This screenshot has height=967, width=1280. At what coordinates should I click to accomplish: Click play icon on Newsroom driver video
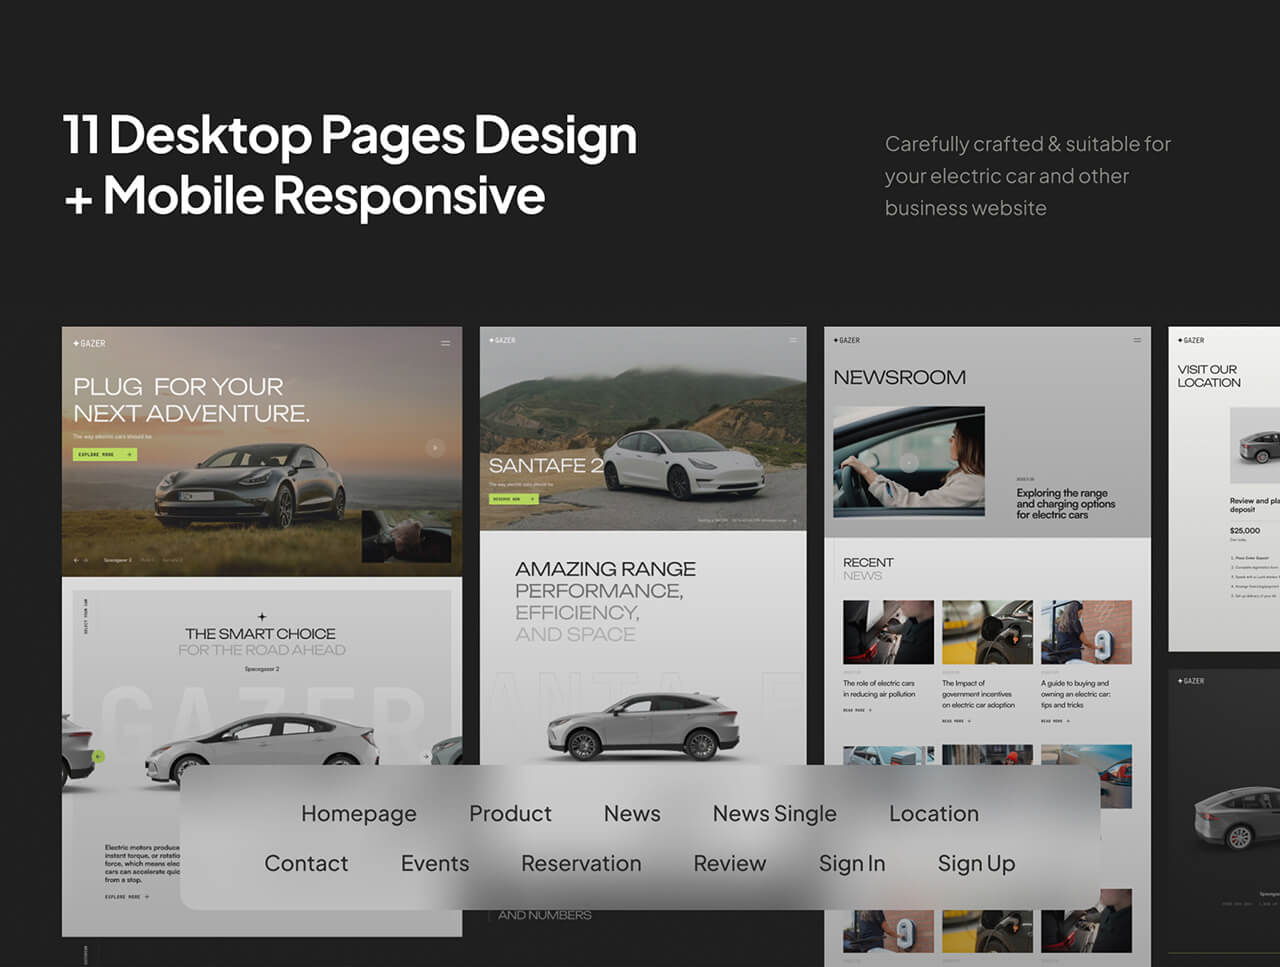click(908, 462)
